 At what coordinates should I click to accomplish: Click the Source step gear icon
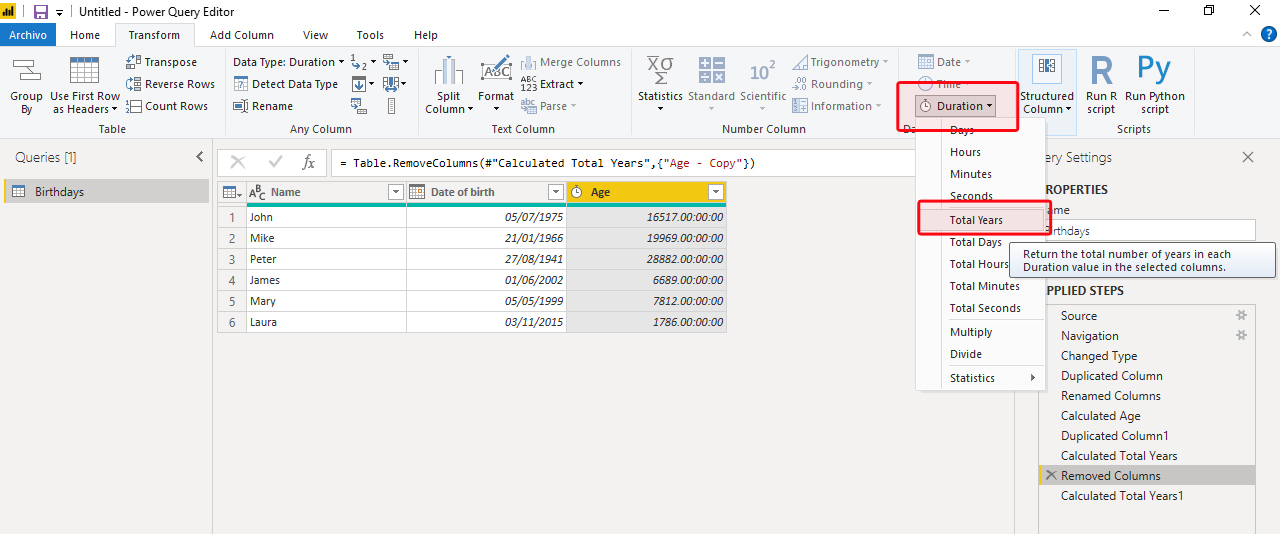point(1241,315)
